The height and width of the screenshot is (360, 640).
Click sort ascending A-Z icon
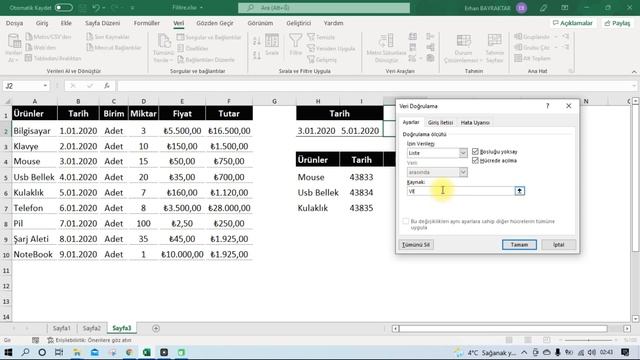click(x=257, y=41)
